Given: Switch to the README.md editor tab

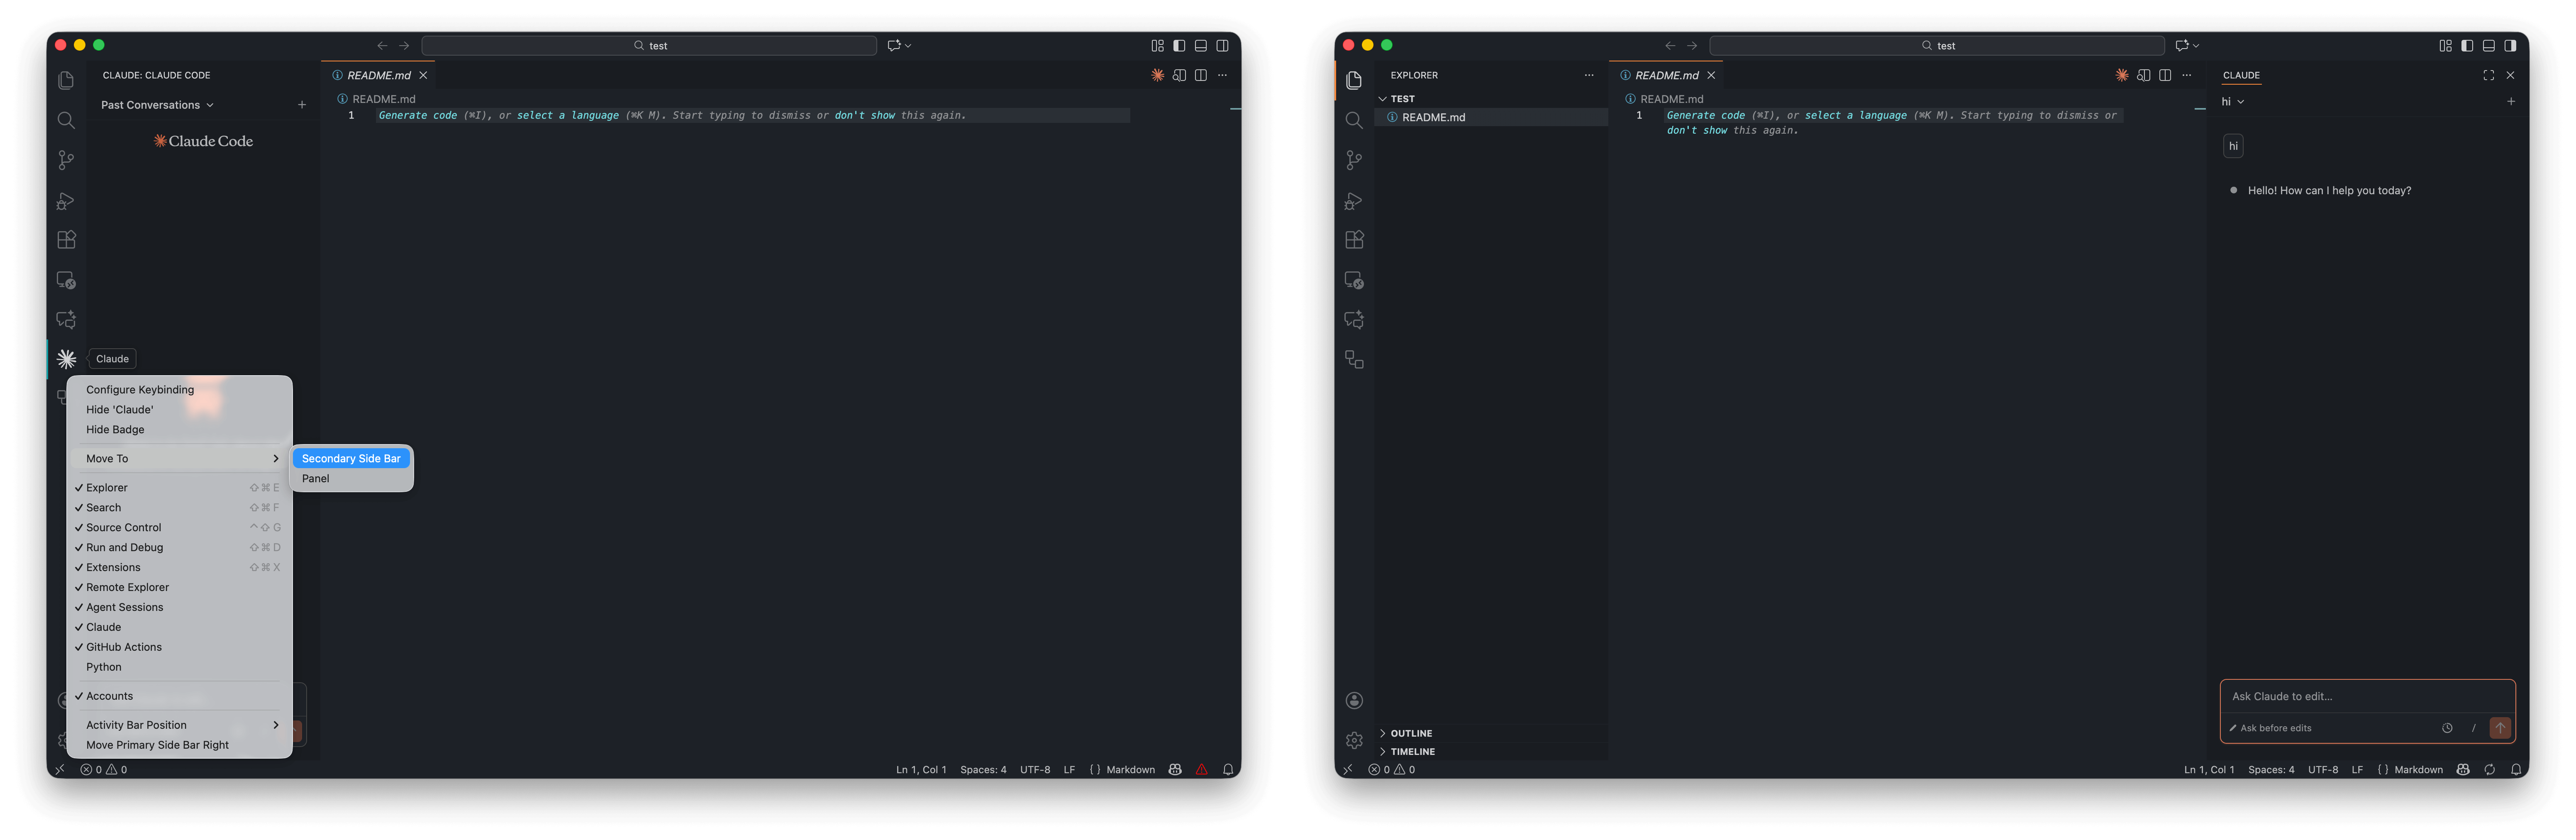Looking at the screenshot, I should (x=378, y=75).
